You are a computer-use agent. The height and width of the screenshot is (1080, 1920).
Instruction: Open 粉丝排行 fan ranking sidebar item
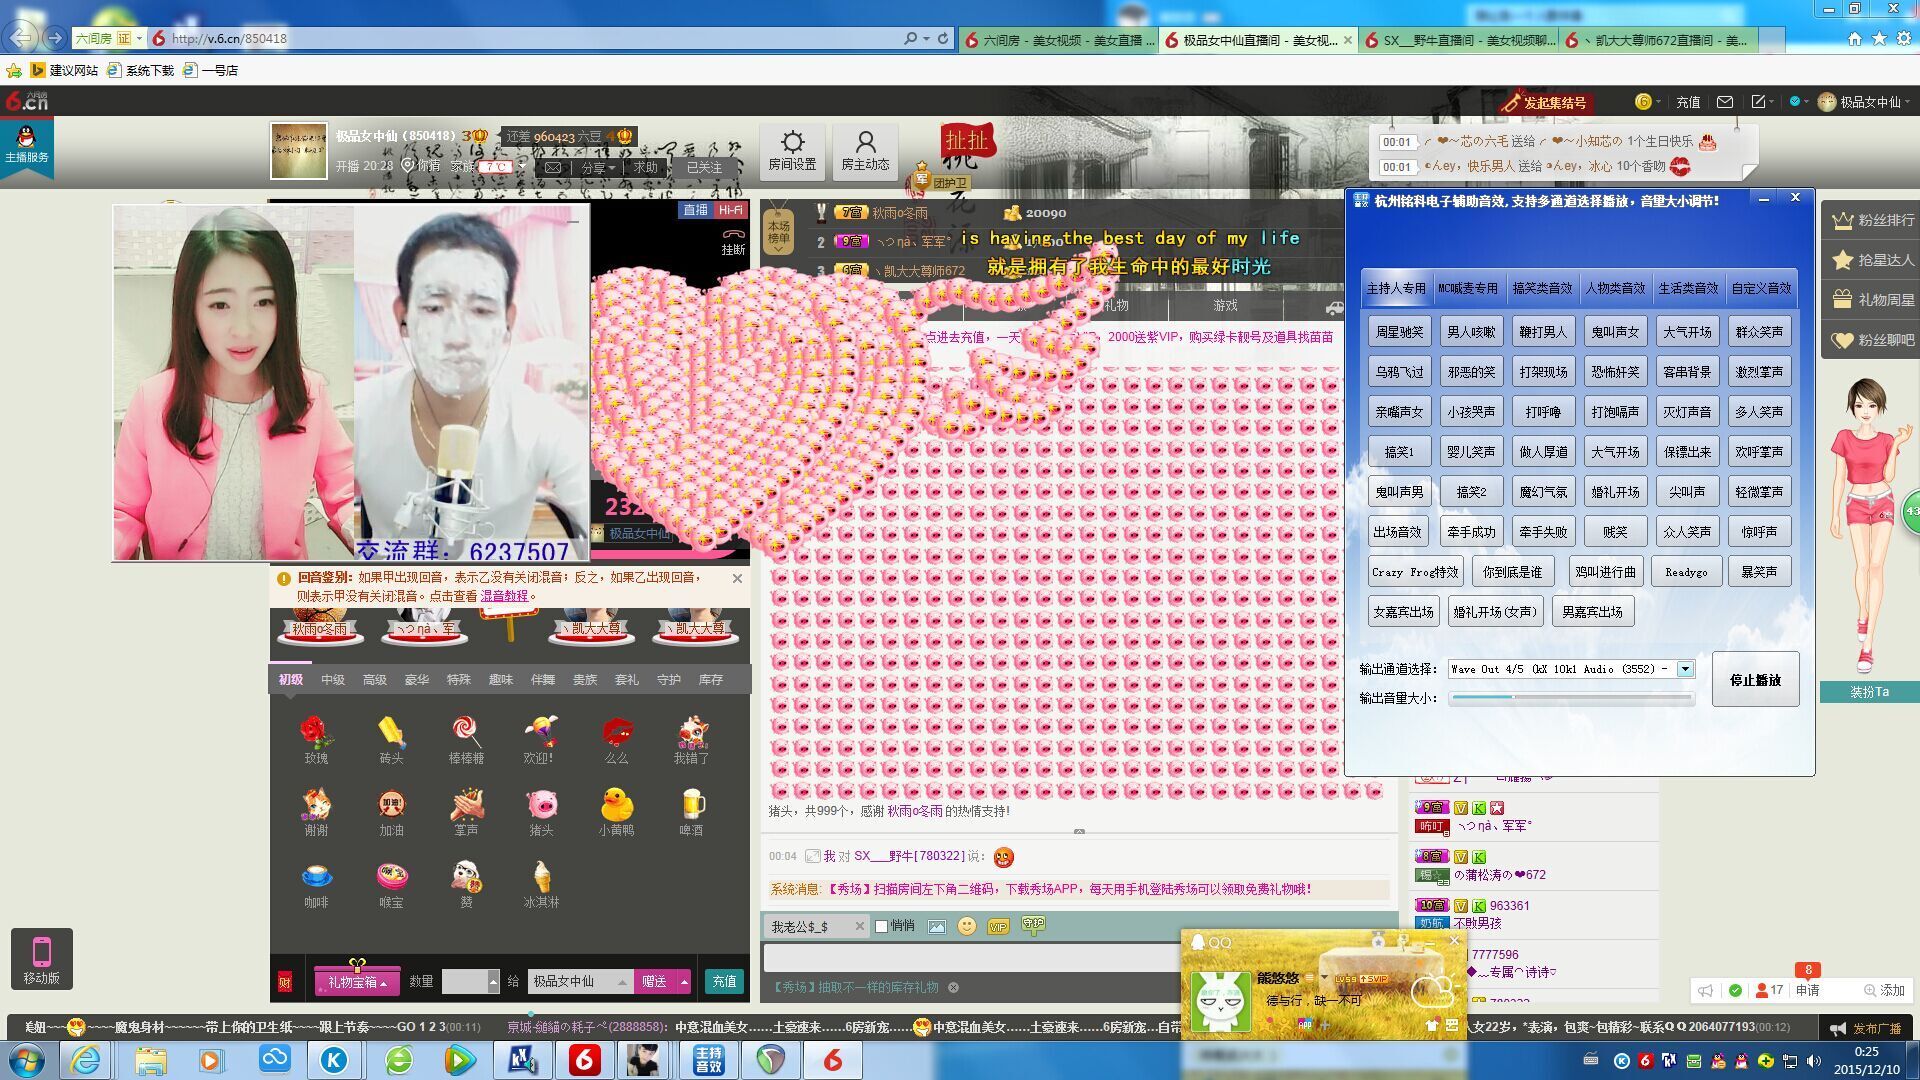tap(1872, 220)
